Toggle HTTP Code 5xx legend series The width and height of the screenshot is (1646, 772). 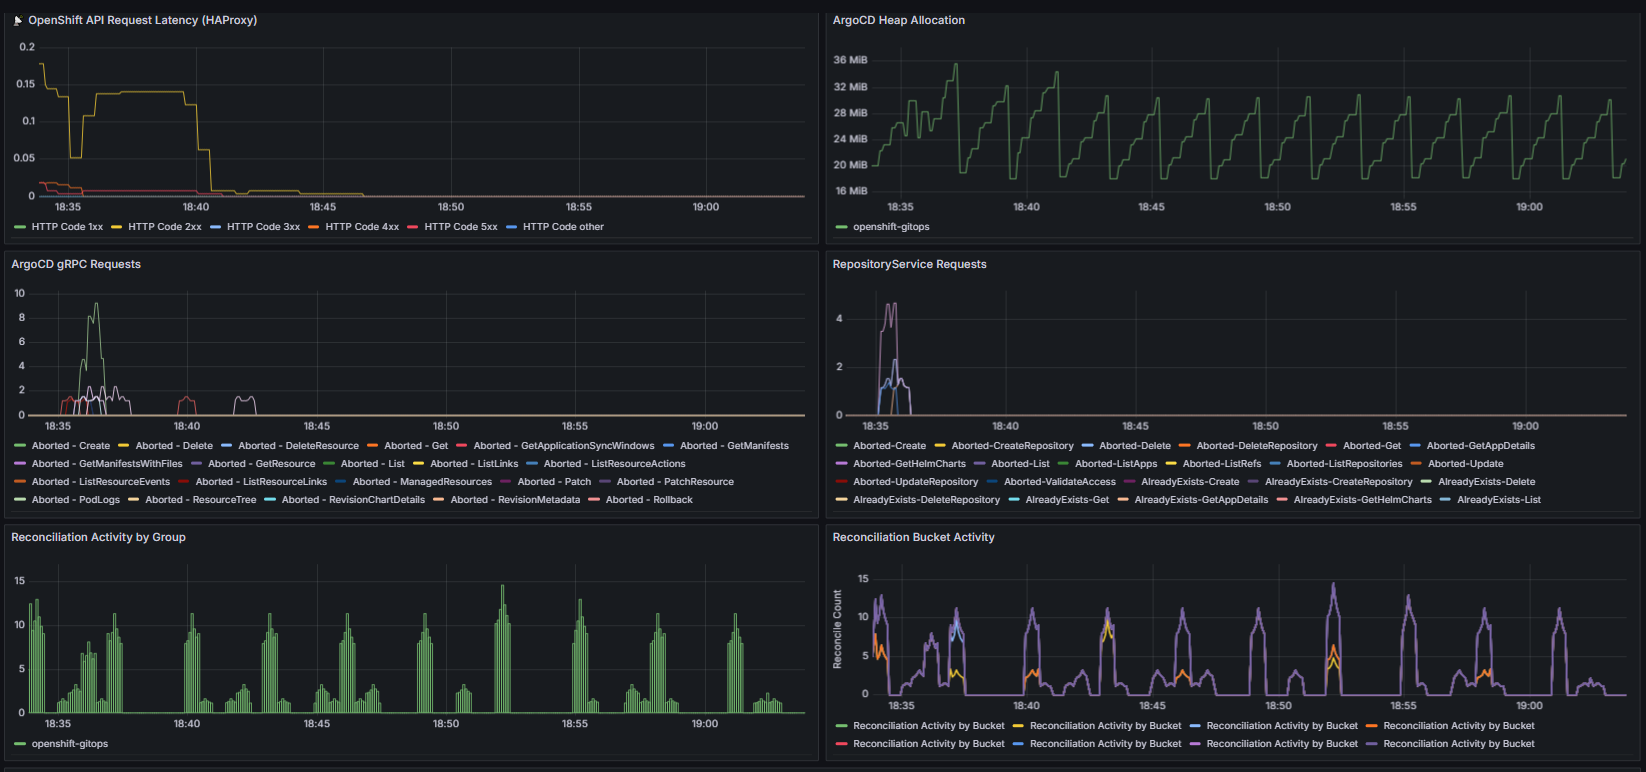460,227
